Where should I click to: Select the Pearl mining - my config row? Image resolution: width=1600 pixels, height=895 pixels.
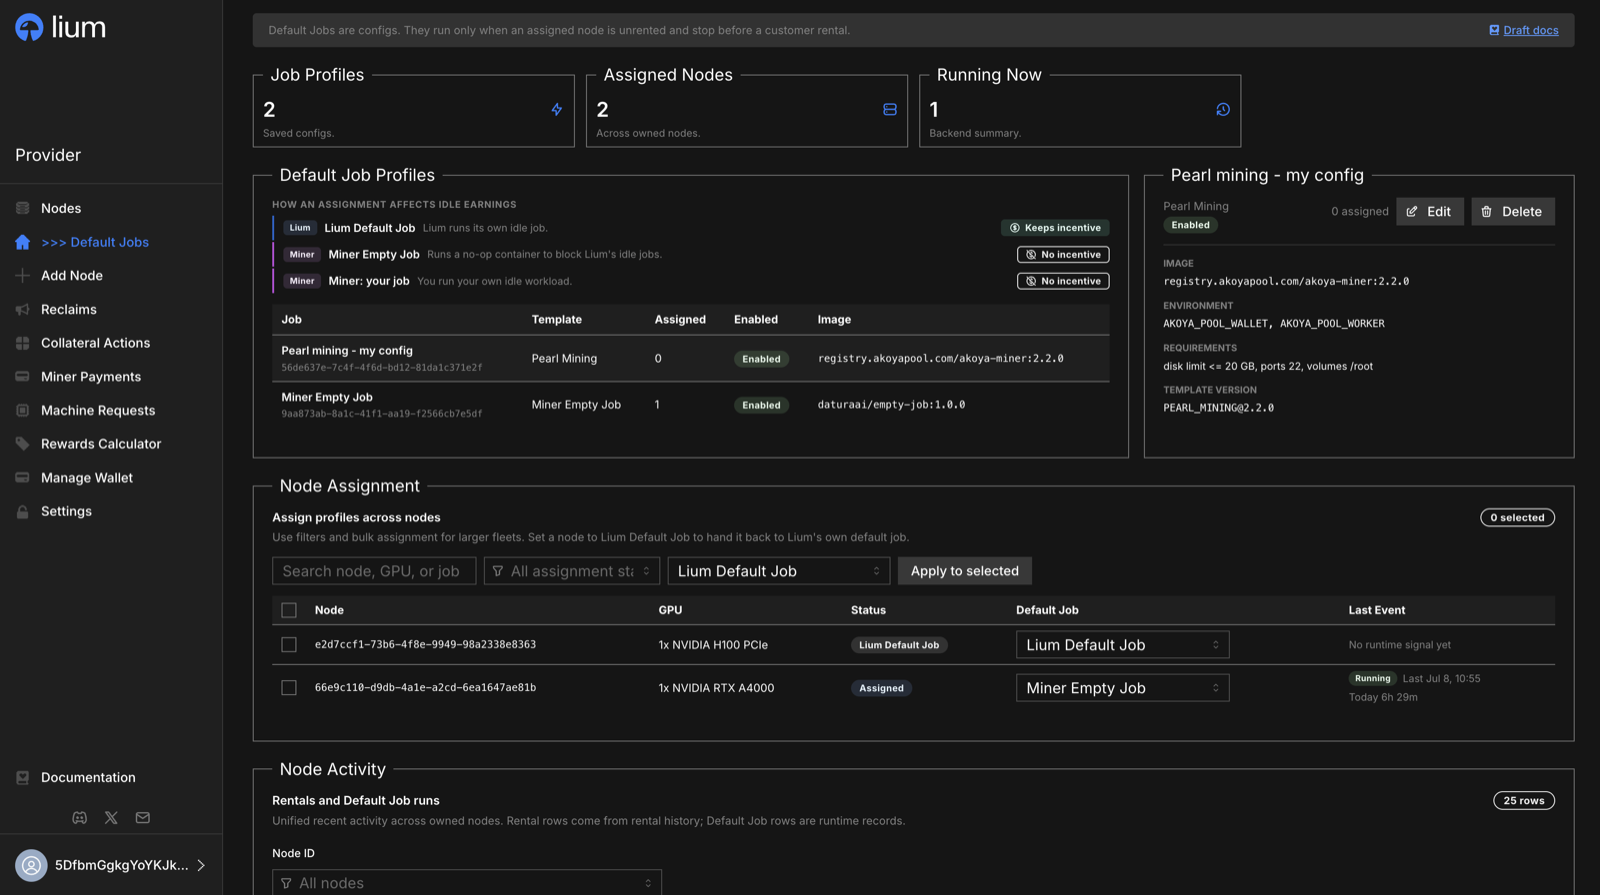pos(691,358)
